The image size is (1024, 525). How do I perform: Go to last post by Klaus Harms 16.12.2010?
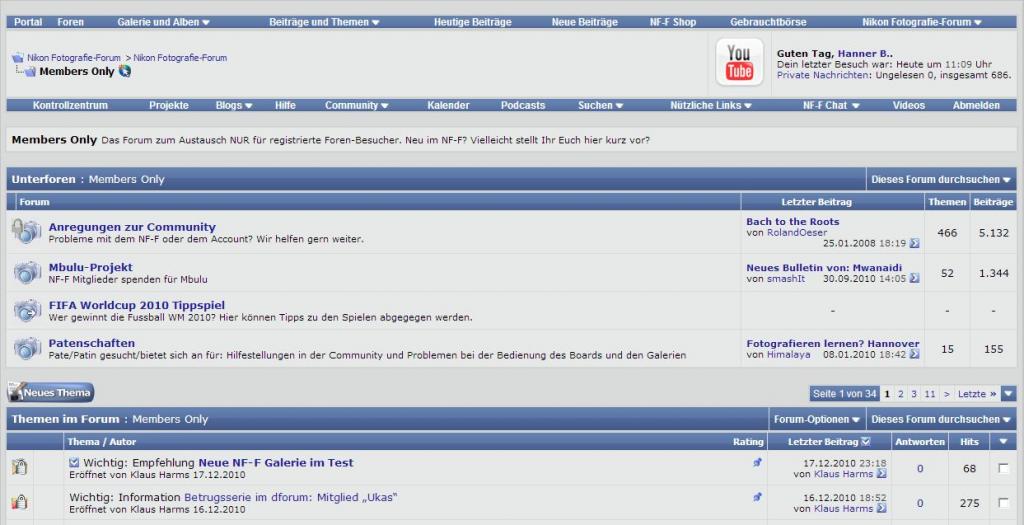point(882,509)
